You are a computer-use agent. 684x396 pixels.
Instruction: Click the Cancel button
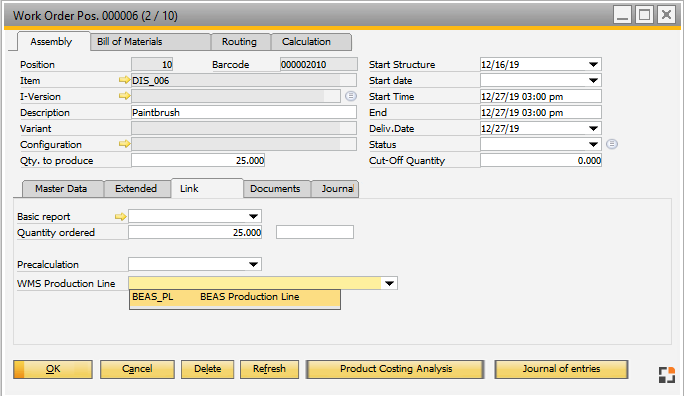(x=137, y=369)
